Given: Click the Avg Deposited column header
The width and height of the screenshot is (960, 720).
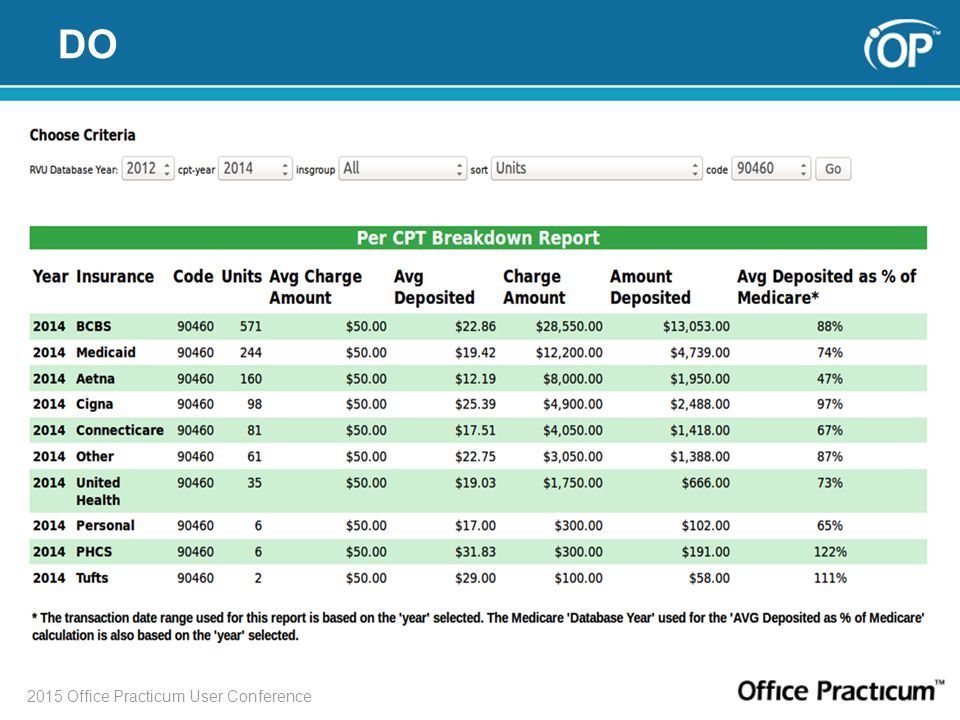Looking at the screenshot, I should (434, 287).
